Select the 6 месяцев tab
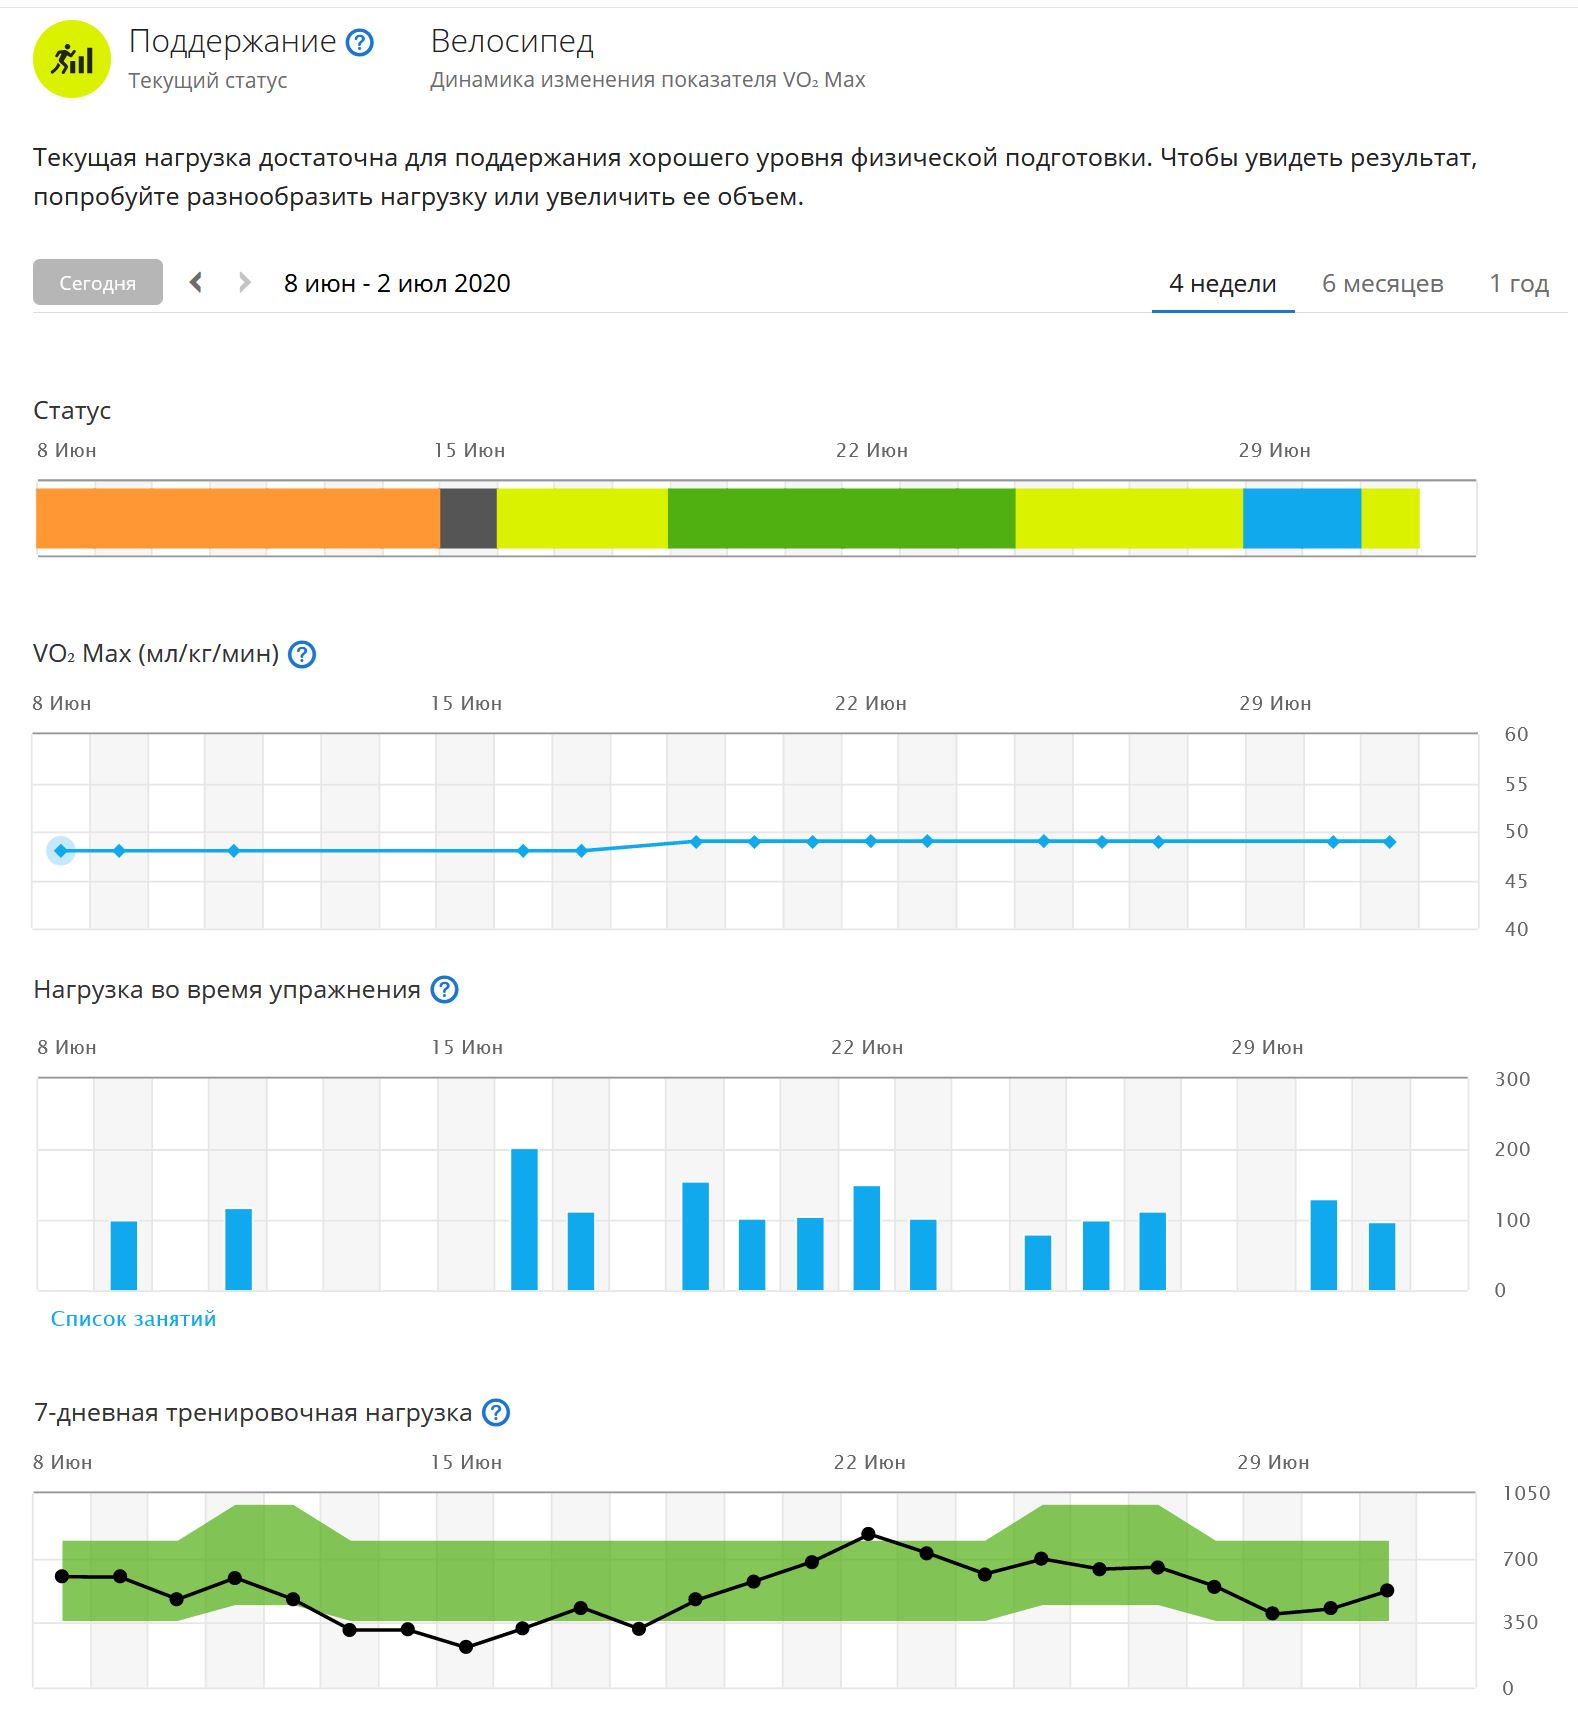The height and width of the screenshot is (1728, 1578). click(x=1382, y=284)
